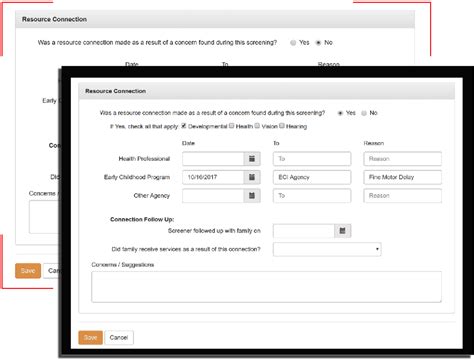Viewport: 474px width, 361px height.
Task: Click Other Agency Reason field
Action: click(x=403, y=196)
